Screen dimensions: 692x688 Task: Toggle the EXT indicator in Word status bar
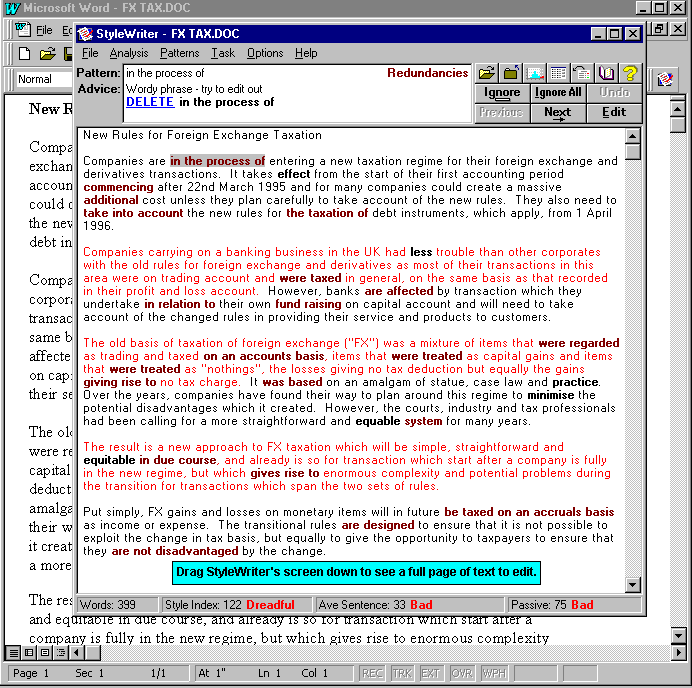point(430,673)
